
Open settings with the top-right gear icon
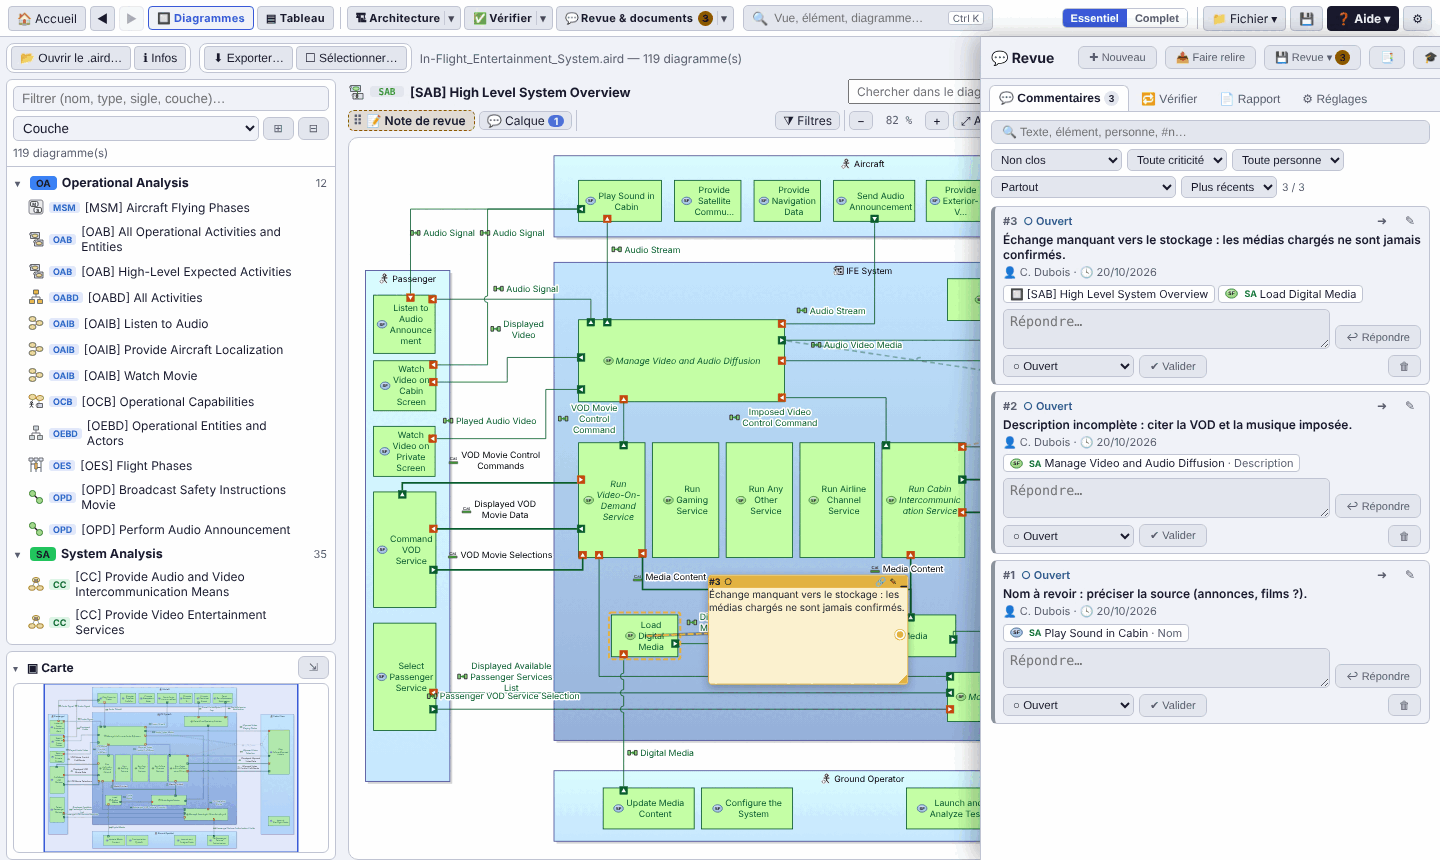tap(1417, 18)
